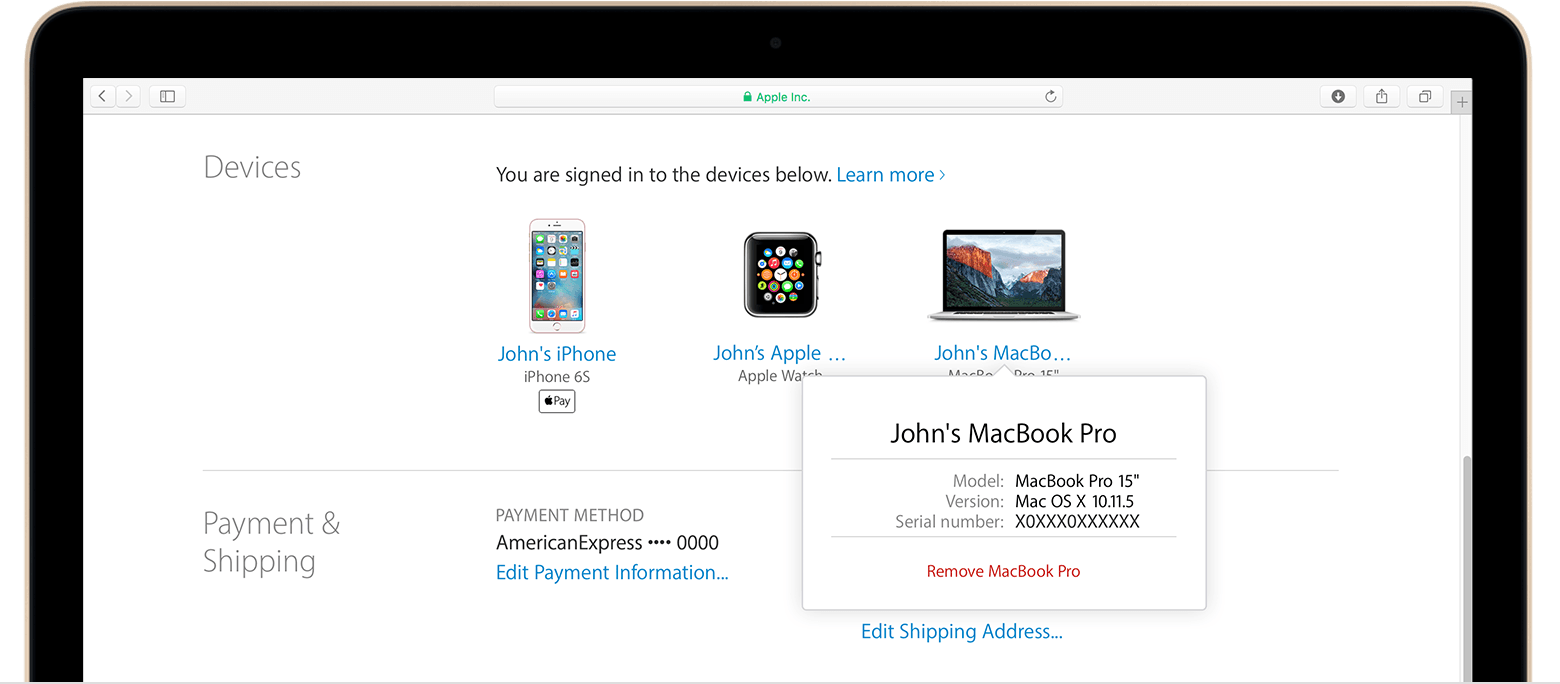Viewport: 1560px width, 684px height.
Task: Click the Share icon in toolbar
Action: [x=1381, y=96]
